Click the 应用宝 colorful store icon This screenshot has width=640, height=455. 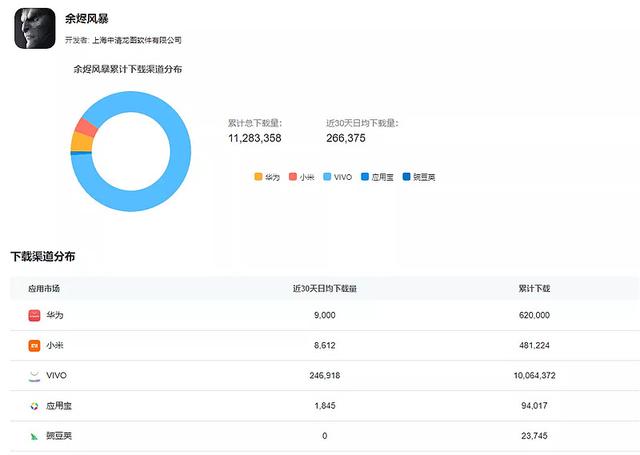35,406
